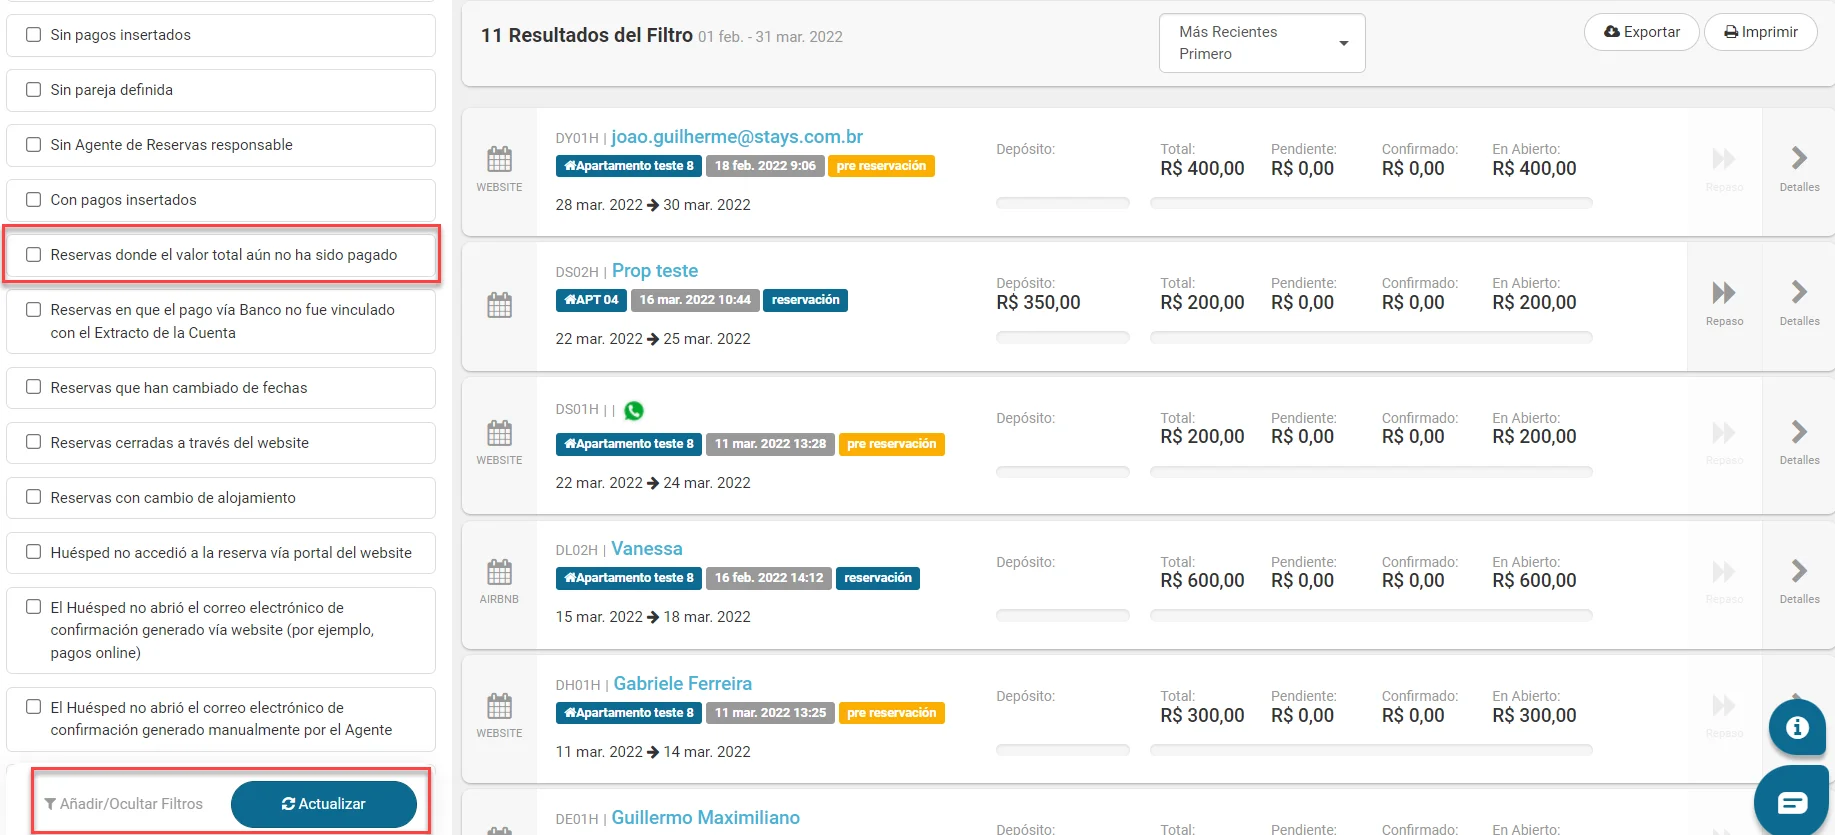Check Reservas cerradas a través del website
The height and width of the screenshot is (835, 1835).
[x=33, y=441]
